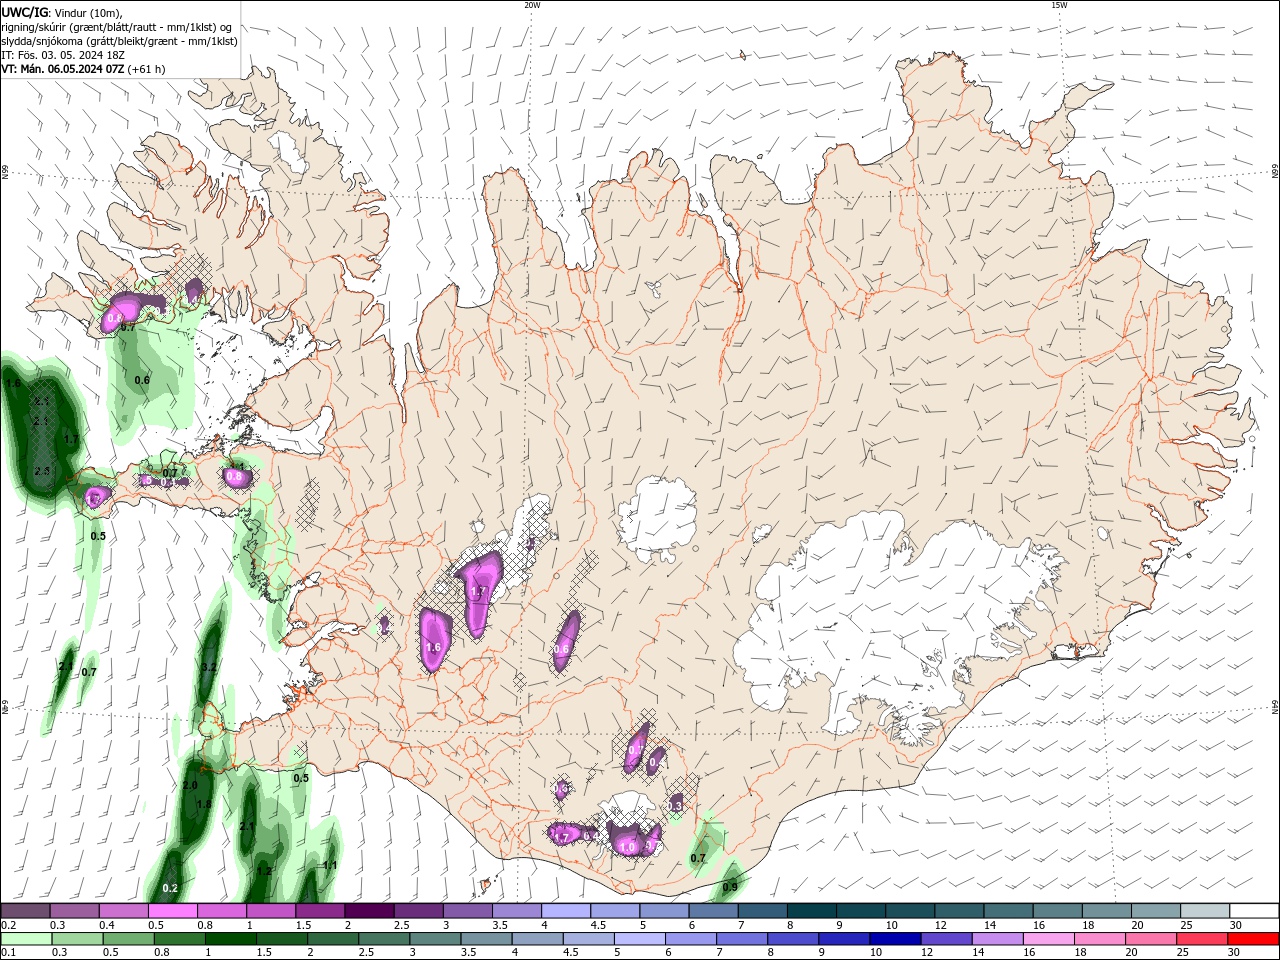Click the "0.1" label in the lower legend
1280x960 pixels.
point(8,952)
